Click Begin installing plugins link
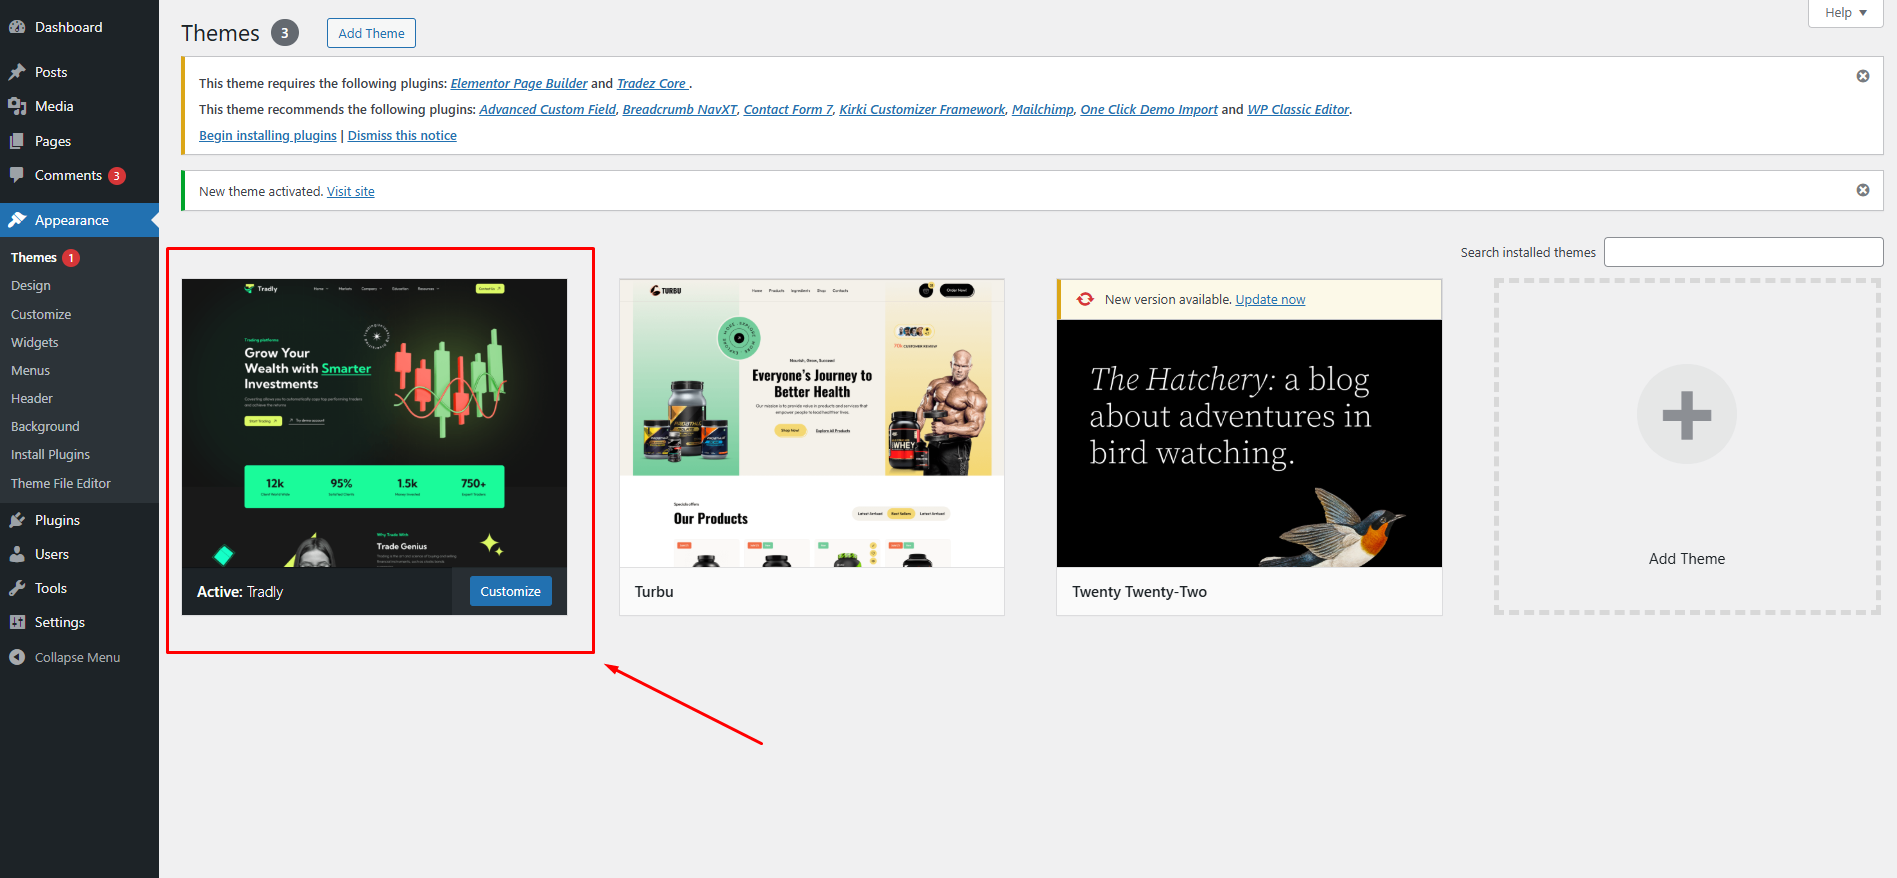Image resolution: width=1897 pixels, height=878 pixels. (x=268, y=136)
